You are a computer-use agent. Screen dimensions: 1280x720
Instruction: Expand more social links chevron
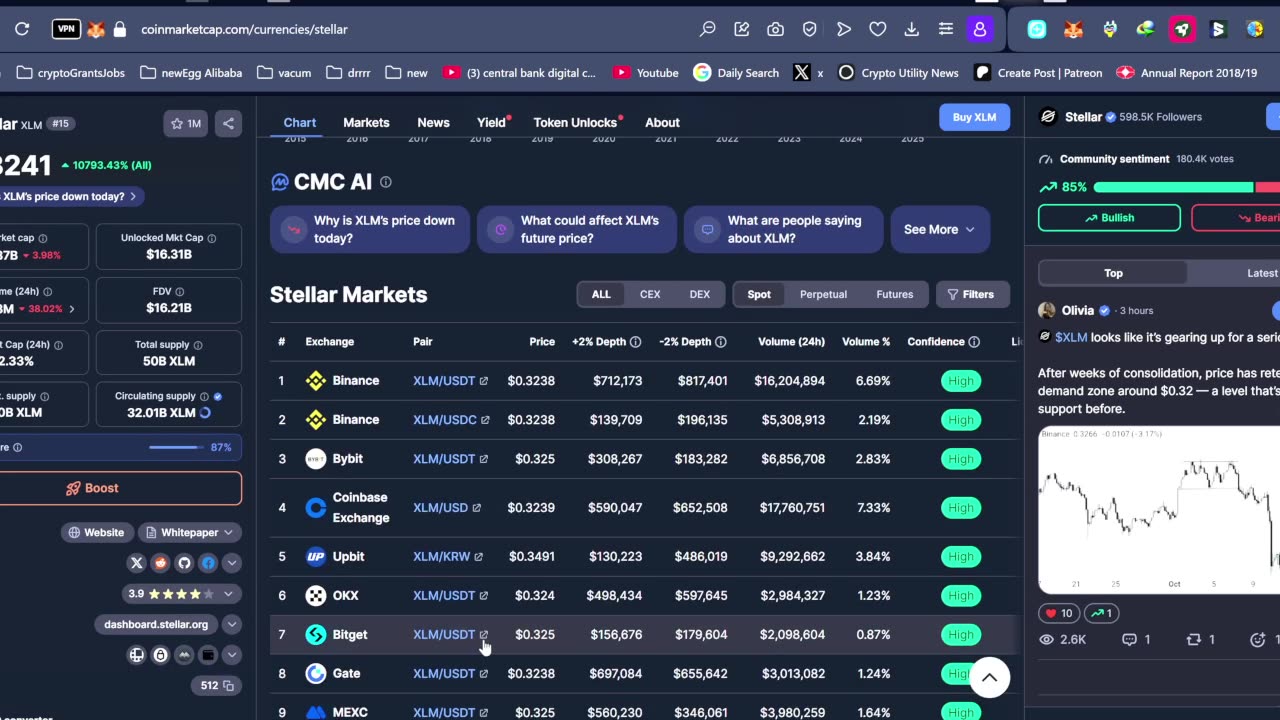pos(231,563)
